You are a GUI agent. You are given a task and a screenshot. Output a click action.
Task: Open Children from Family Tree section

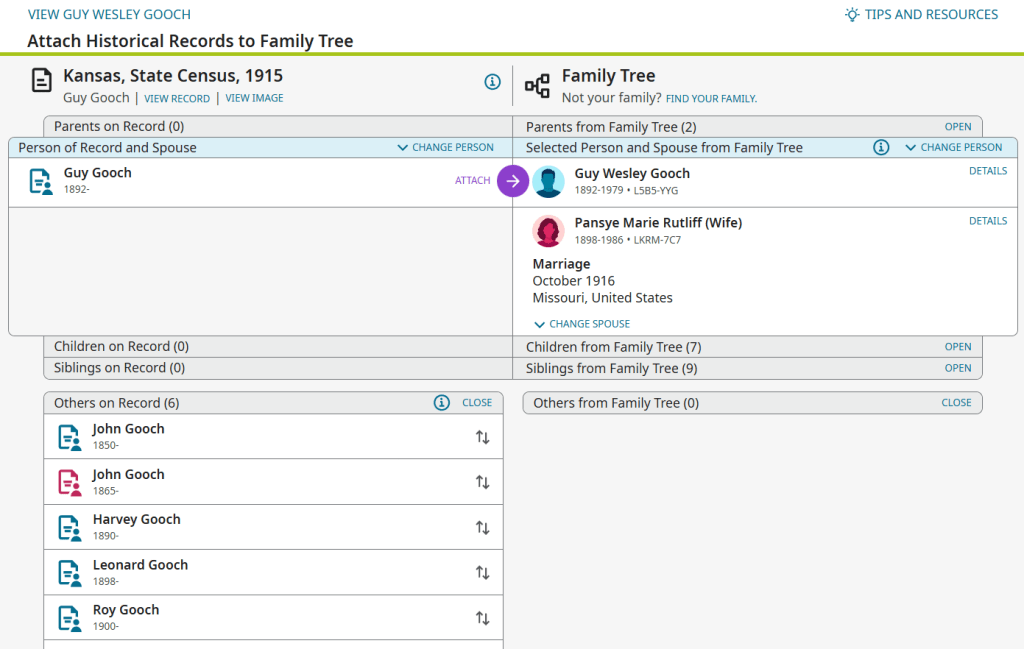pyautogui.click(x=957, y=347)
